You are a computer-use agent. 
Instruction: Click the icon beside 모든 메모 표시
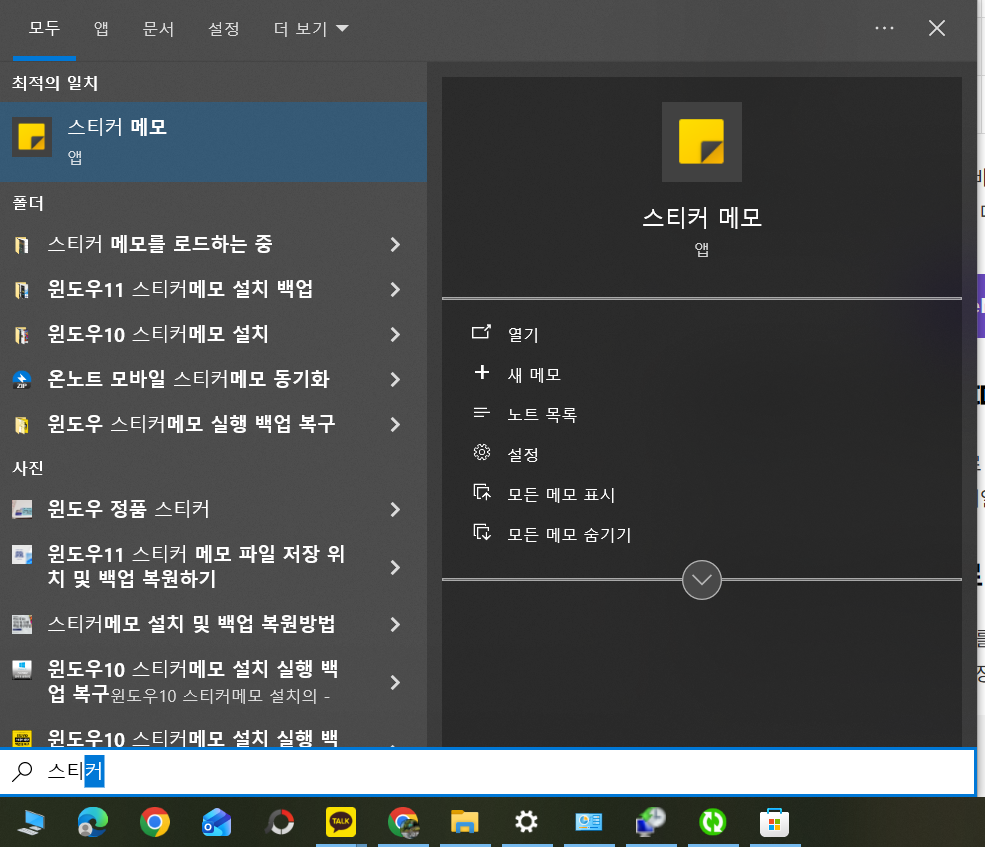(481, 493)
